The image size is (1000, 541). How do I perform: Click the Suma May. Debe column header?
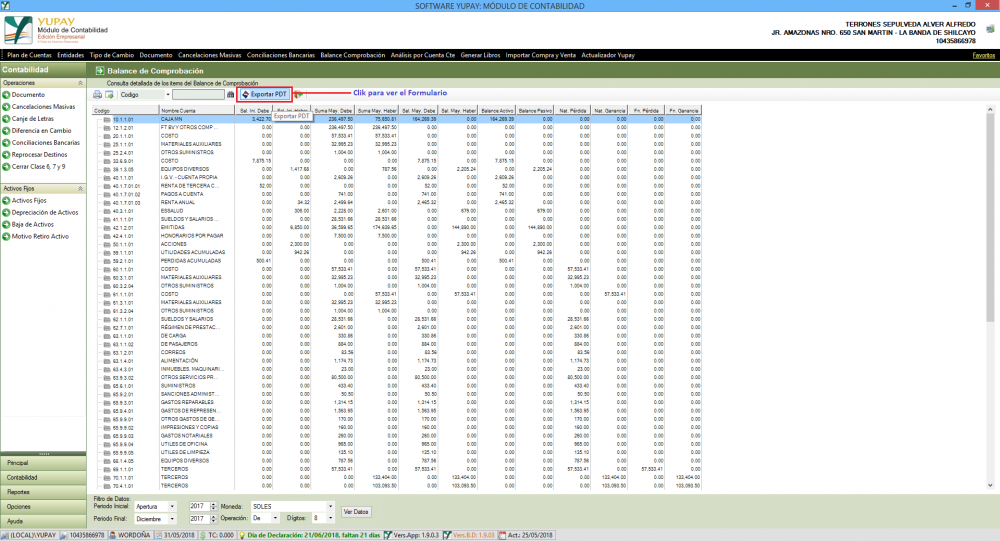333,110
